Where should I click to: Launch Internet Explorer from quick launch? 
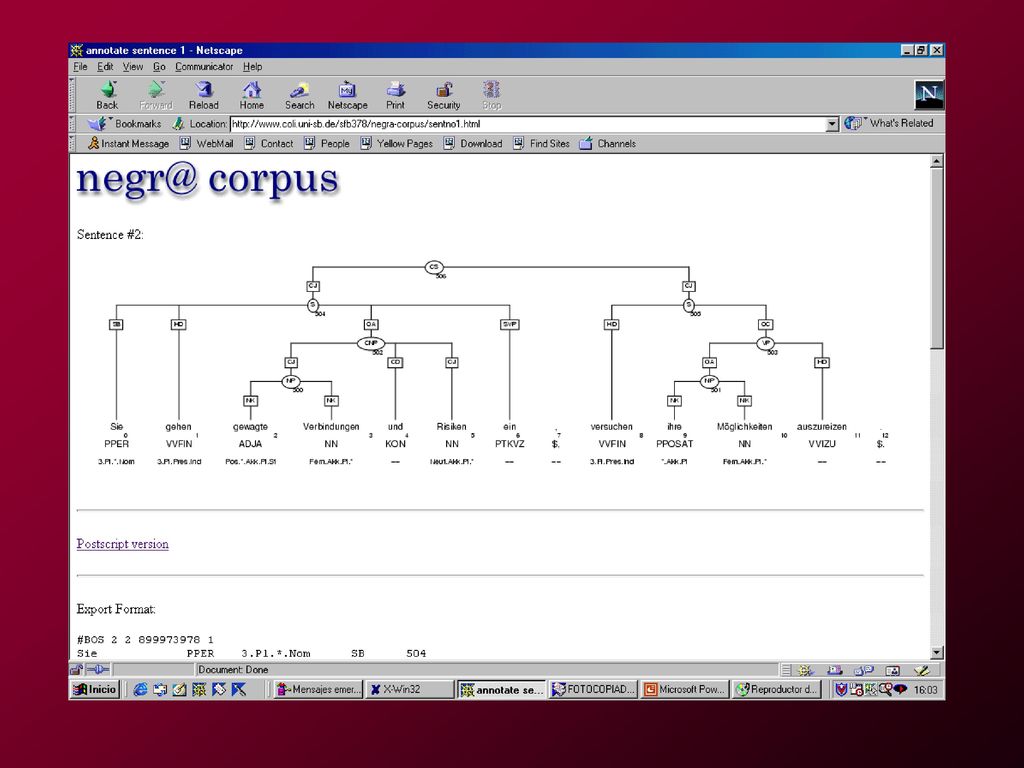pyautogui.click(x=140, y=689)
